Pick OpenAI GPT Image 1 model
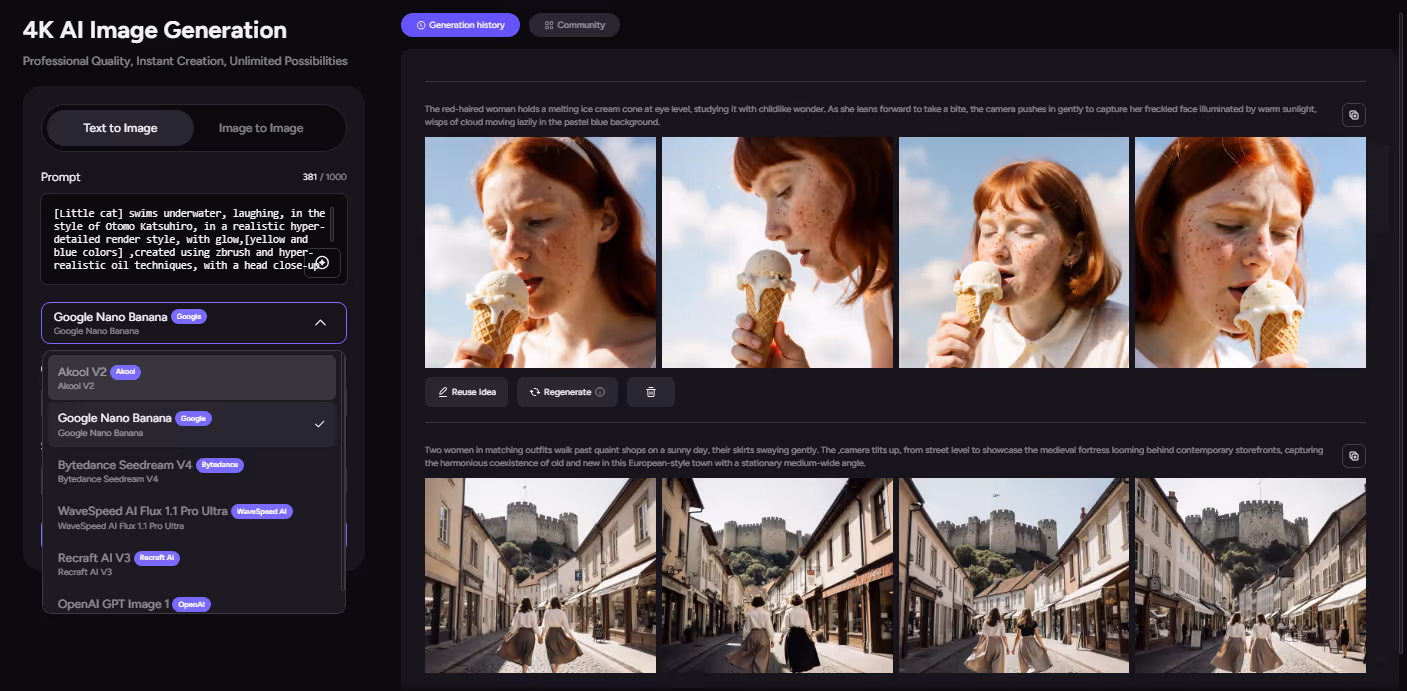Image resolution: width=1407 pixels, height=691 pixels. (x=192, y=603)
